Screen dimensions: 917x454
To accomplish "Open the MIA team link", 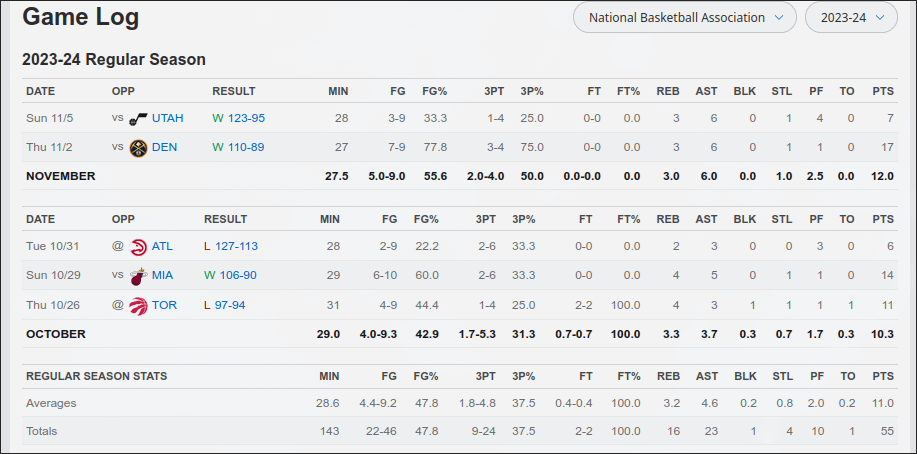I will click(163, 275).
